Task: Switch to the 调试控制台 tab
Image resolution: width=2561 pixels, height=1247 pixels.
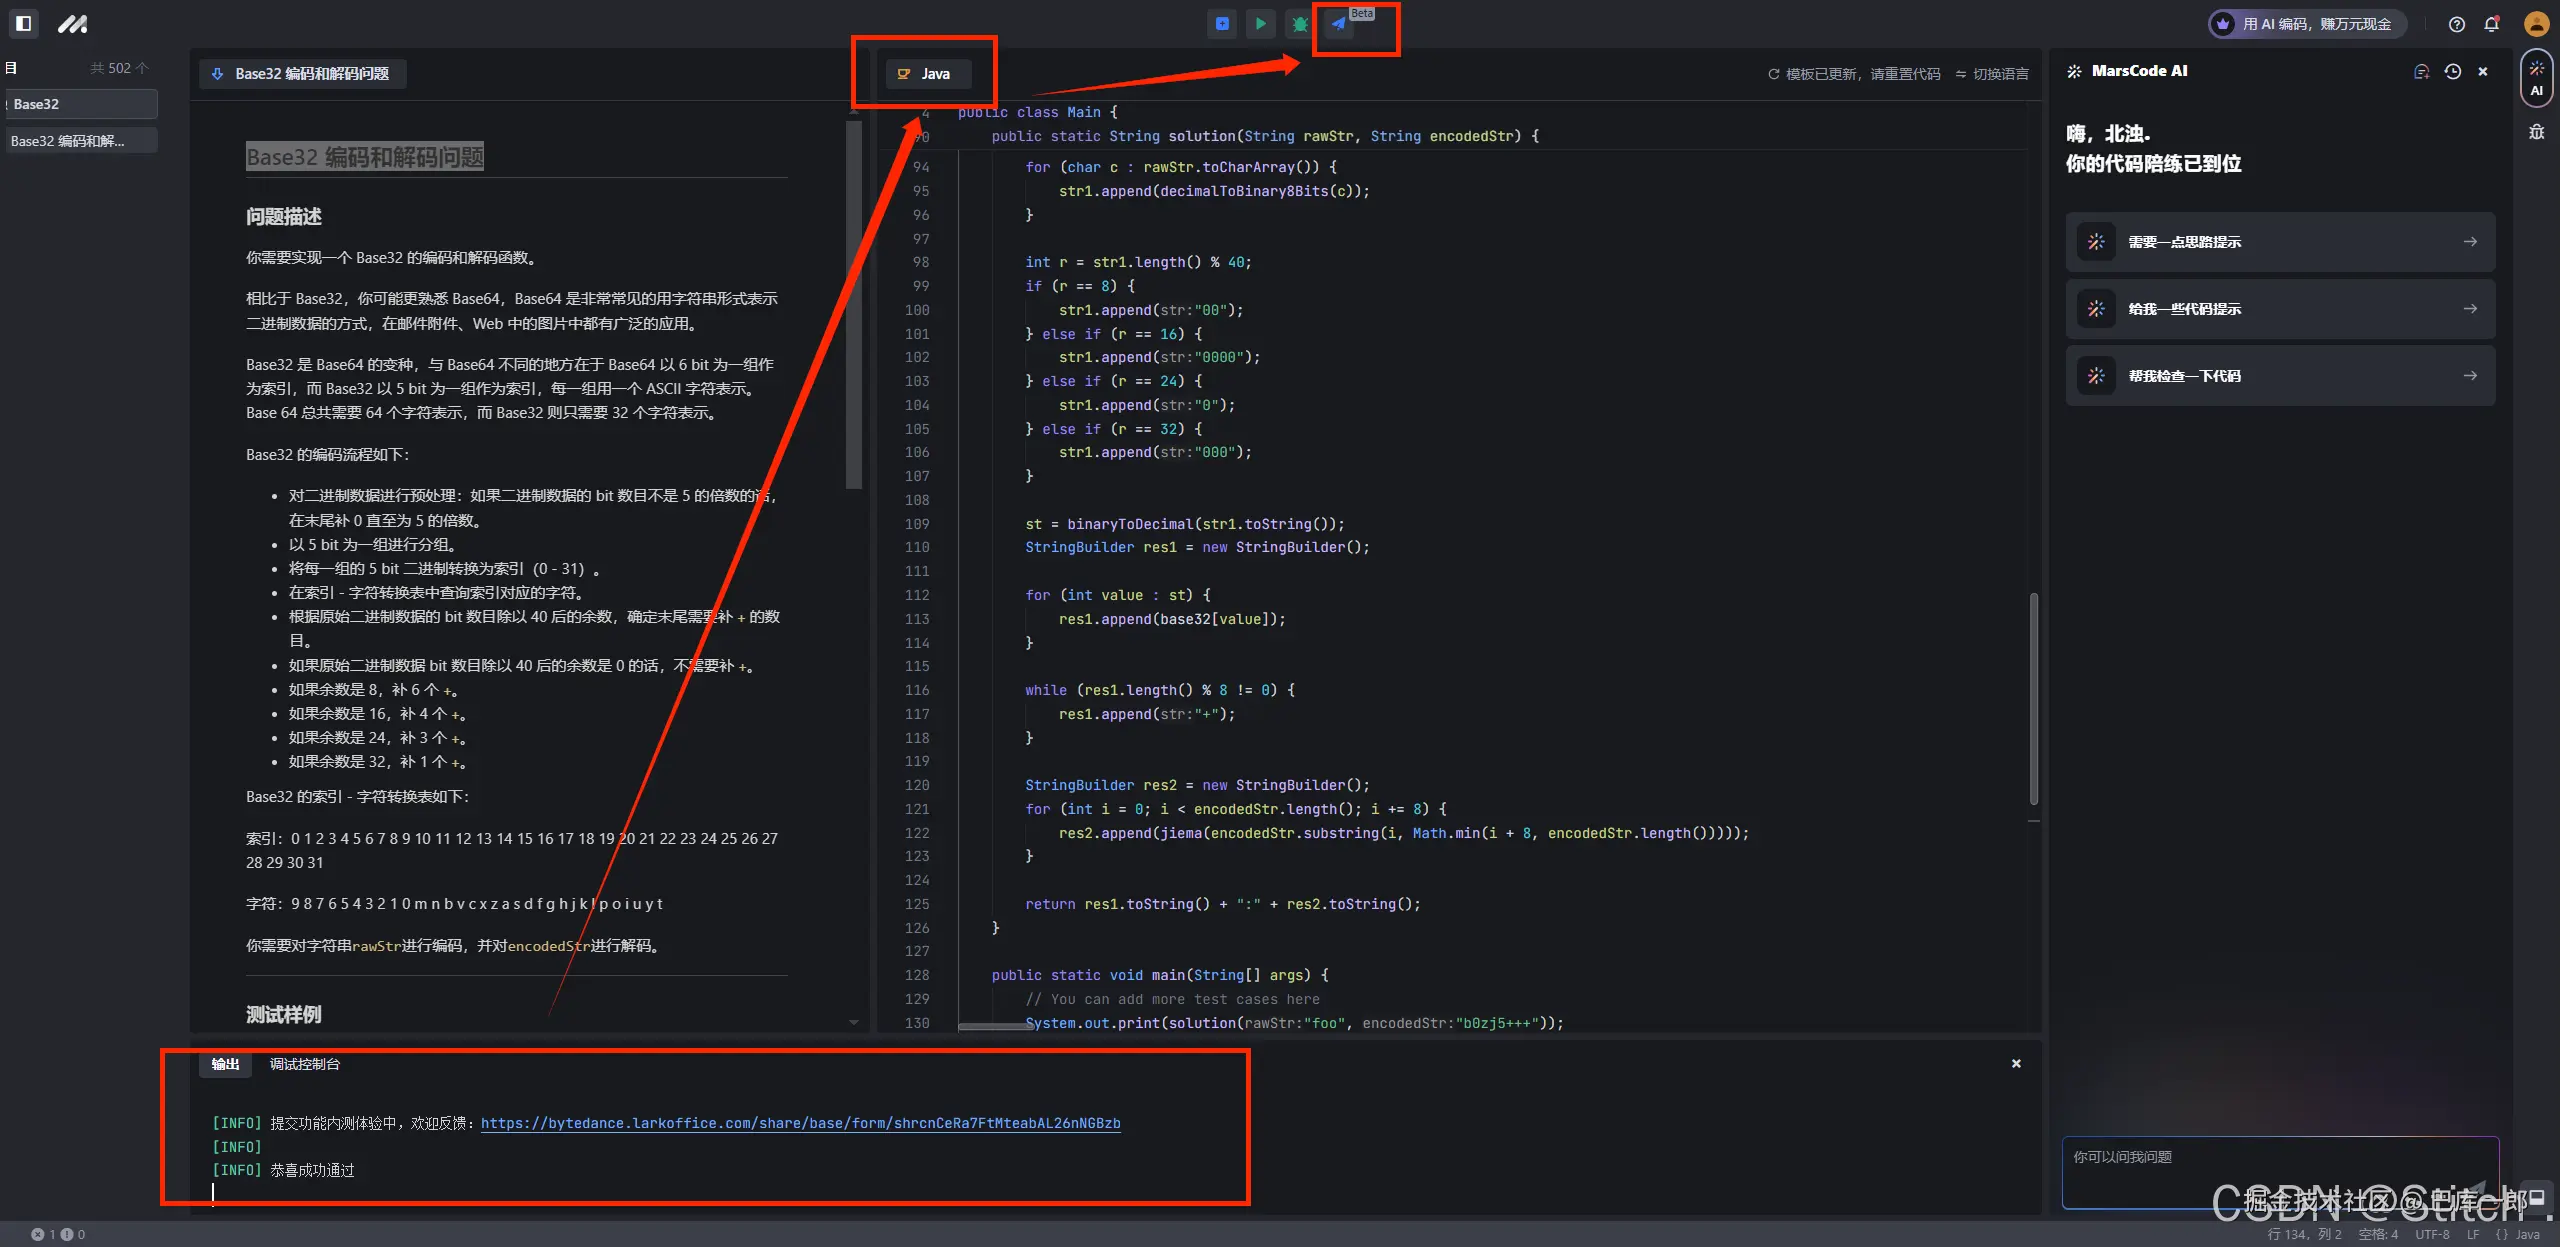Action: point(304,1064)
